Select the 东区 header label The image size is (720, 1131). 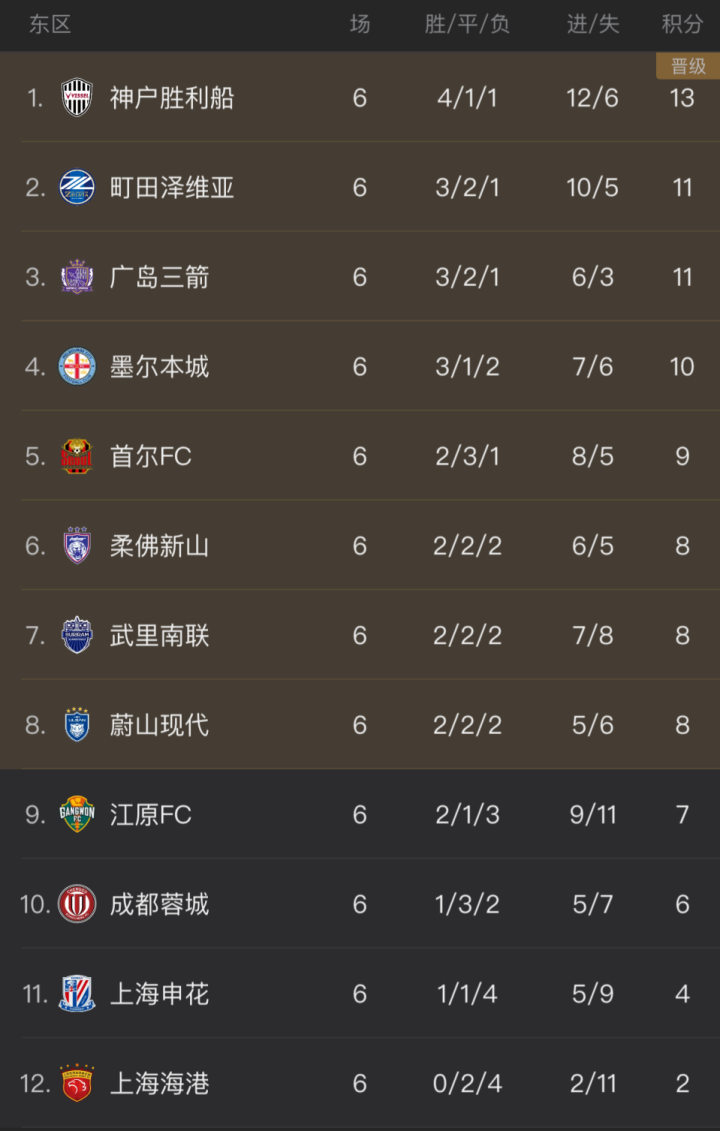coord(50,25)
